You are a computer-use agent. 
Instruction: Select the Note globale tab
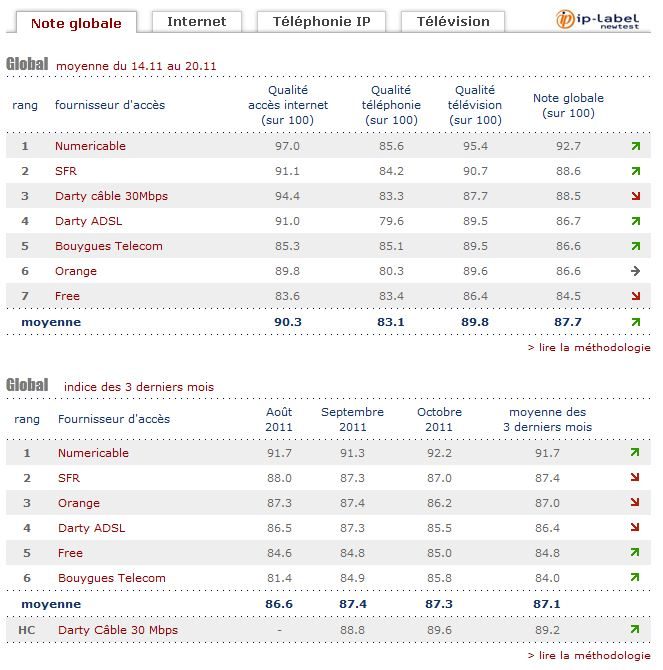click(76, 22)
